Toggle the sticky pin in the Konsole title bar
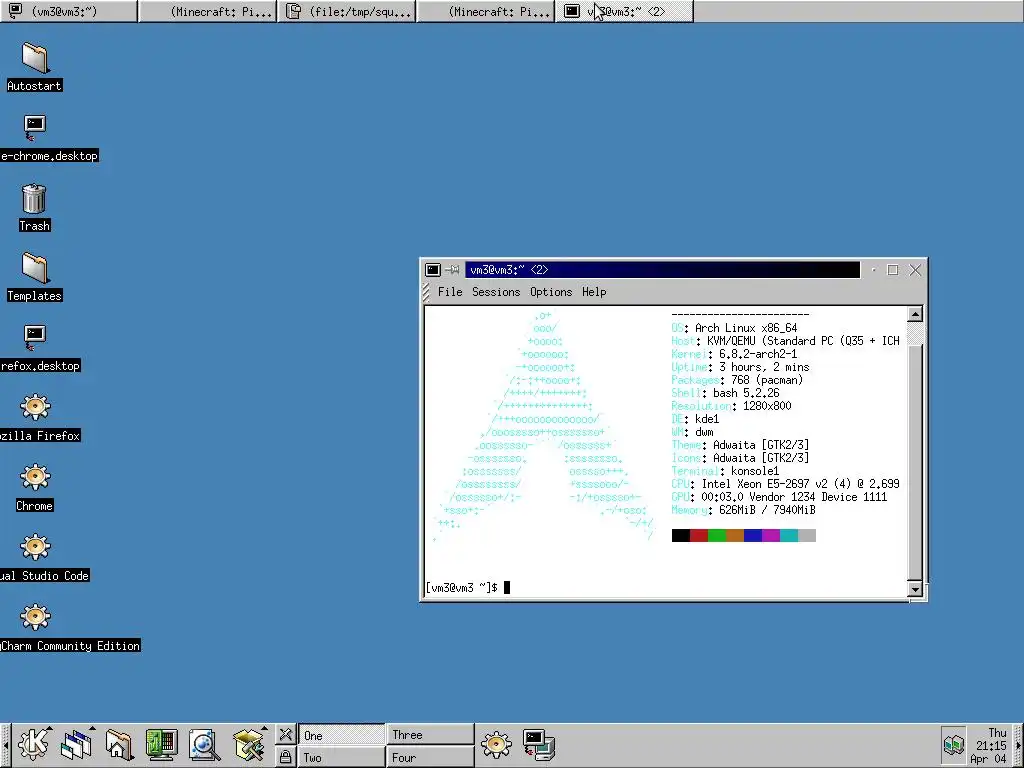The height and width of the screenshot is (768, 1024). (452, 270)
